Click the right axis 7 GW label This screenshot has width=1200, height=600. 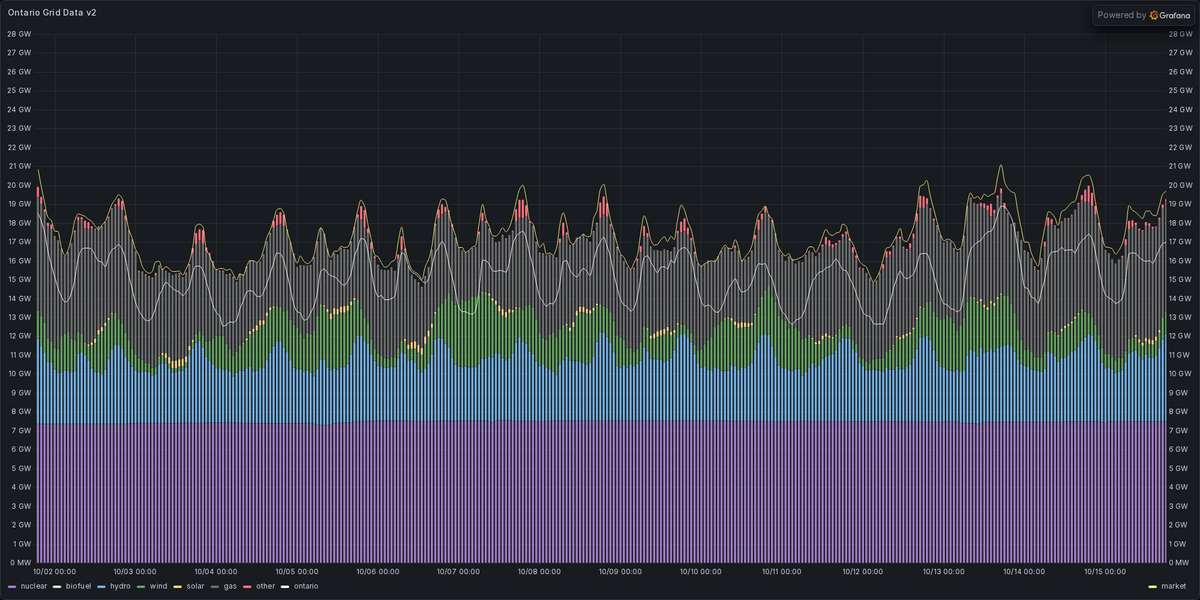click(1179, 430)
